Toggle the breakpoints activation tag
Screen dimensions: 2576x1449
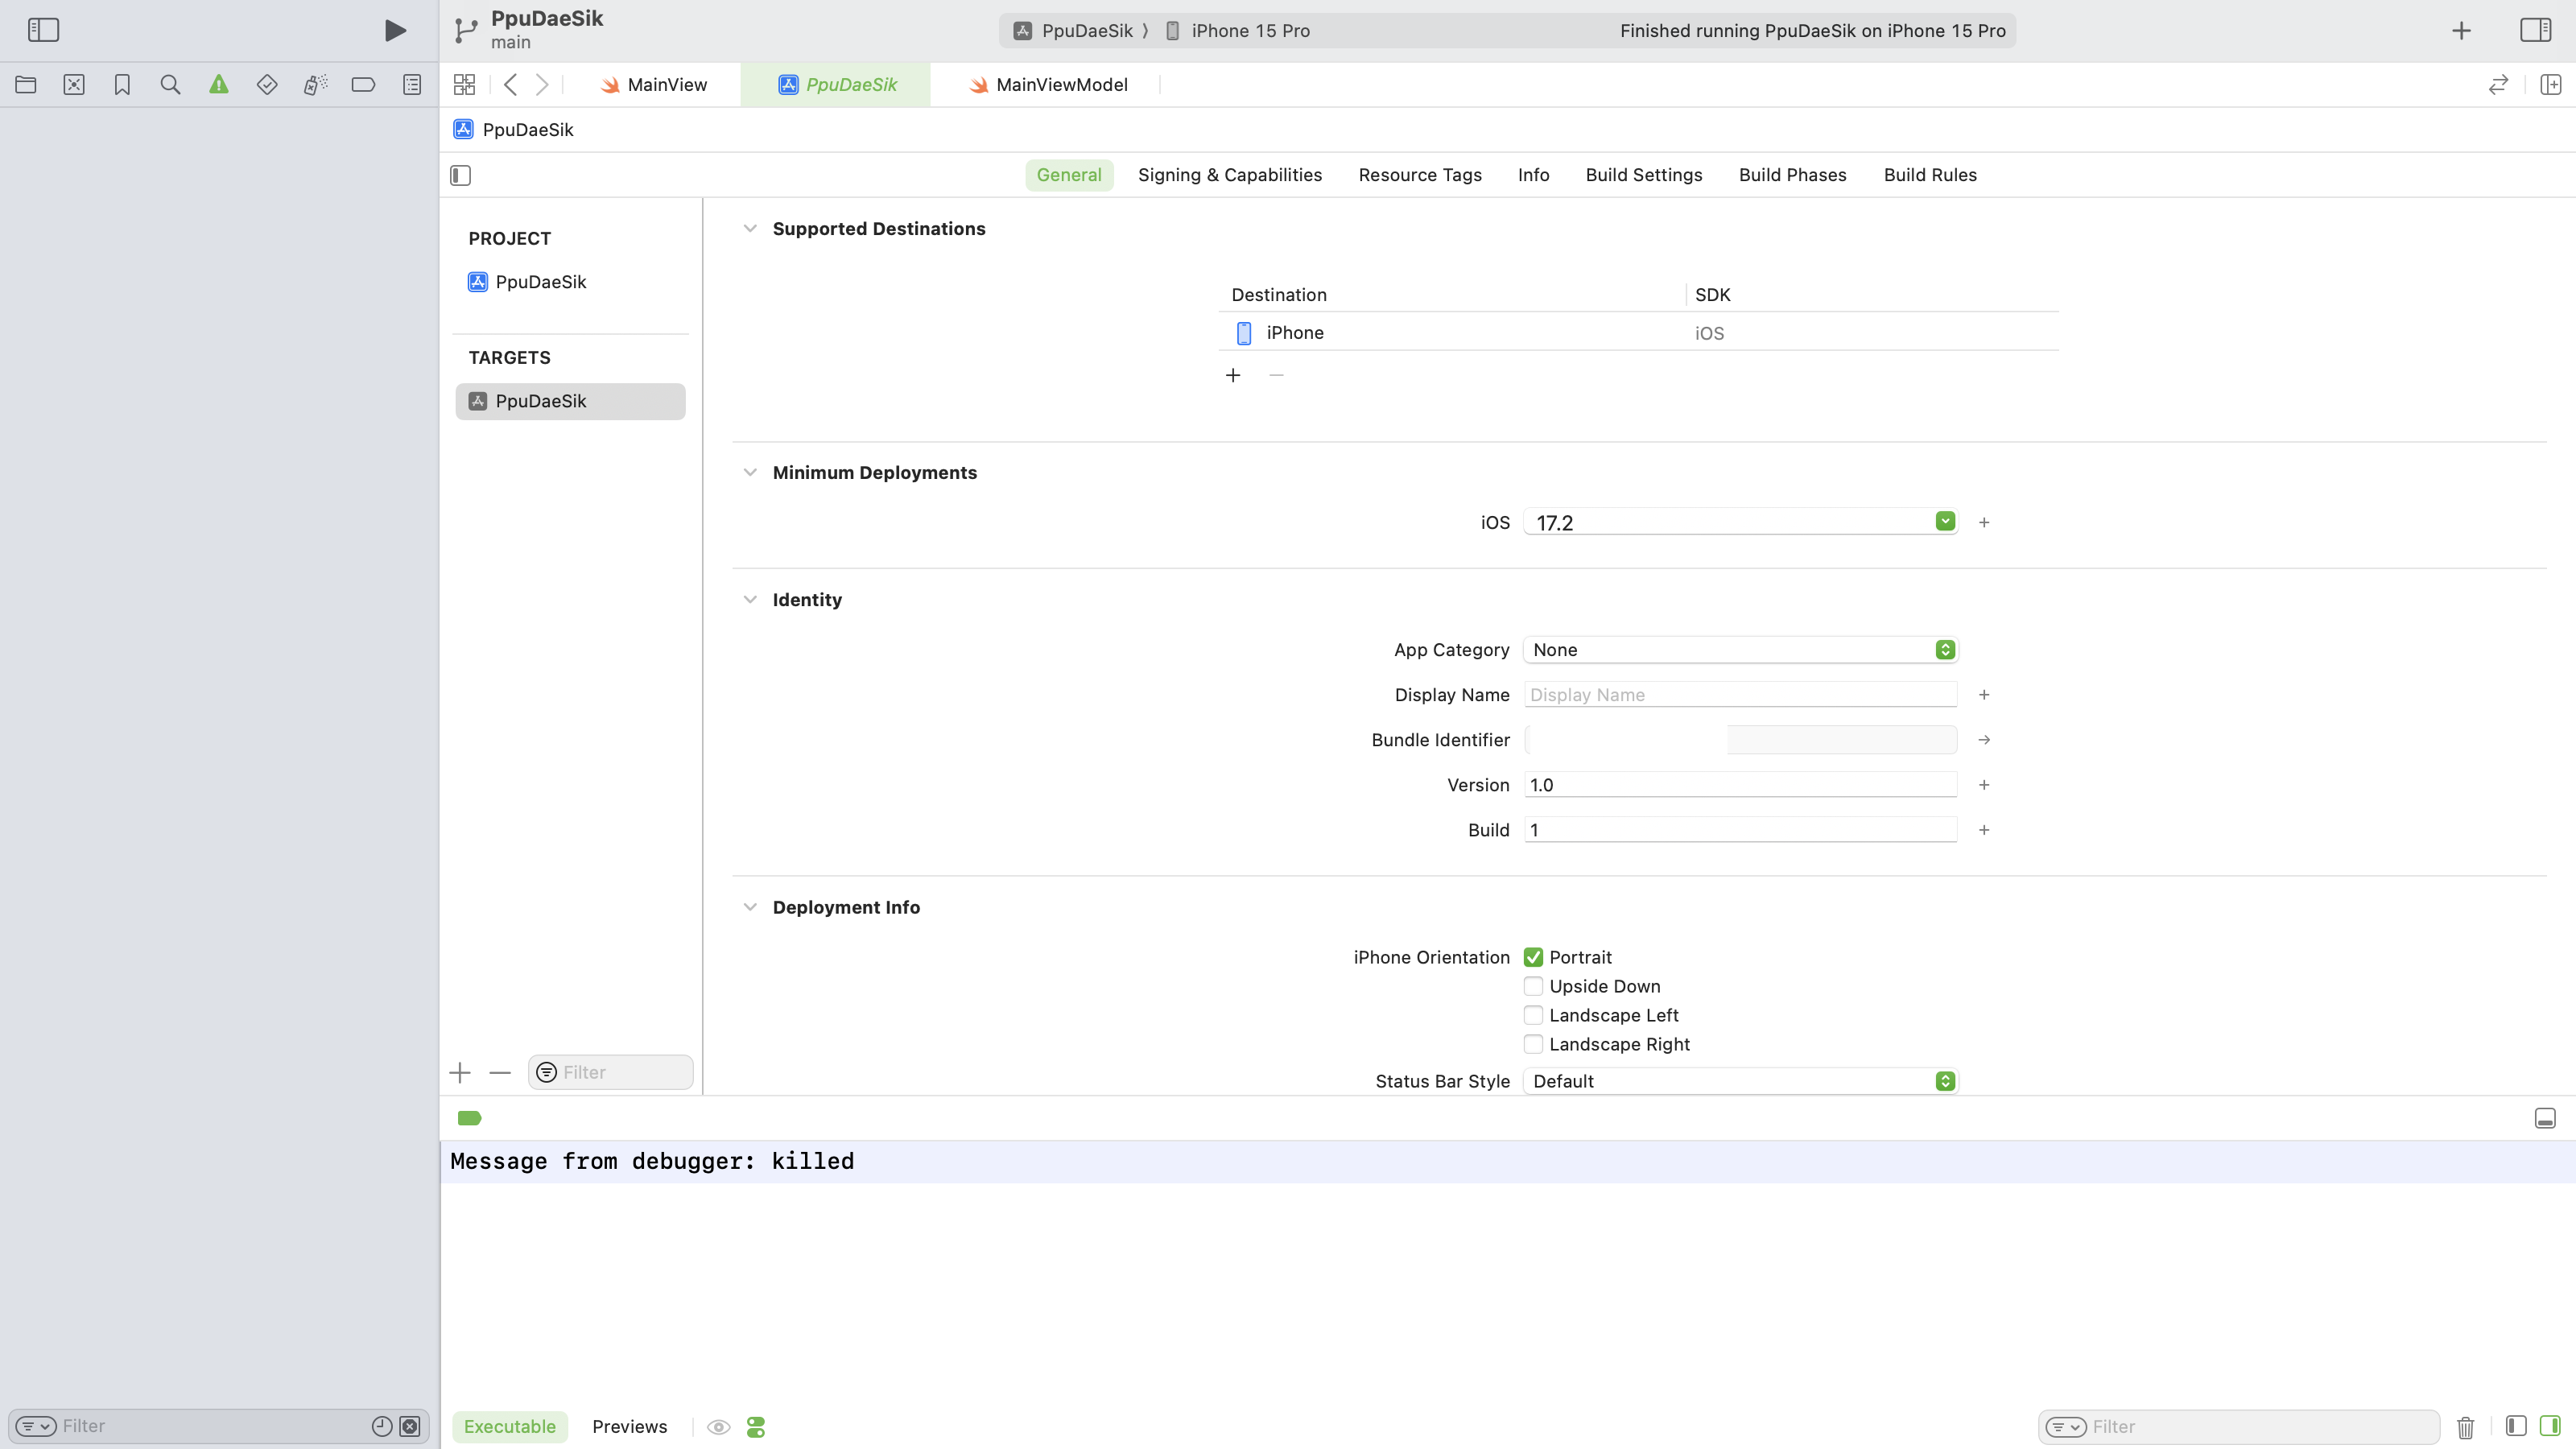(469, 1118)
